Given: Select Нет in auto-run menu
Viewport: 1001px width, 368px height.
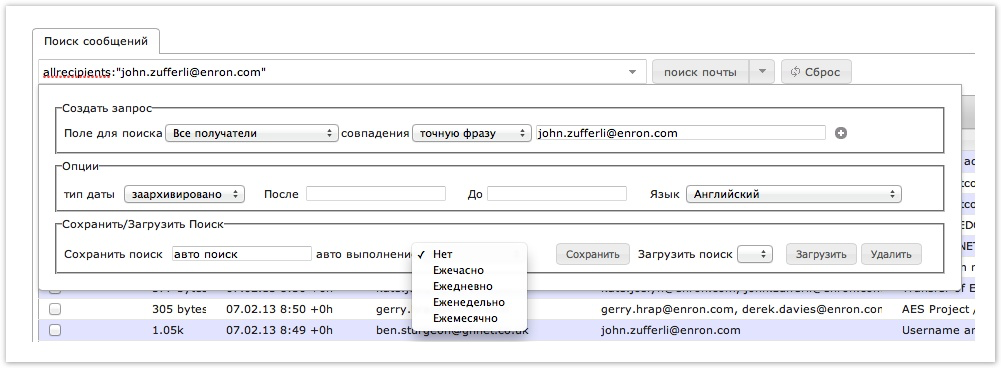Looking at the screenshot, I should pos(470,254).
